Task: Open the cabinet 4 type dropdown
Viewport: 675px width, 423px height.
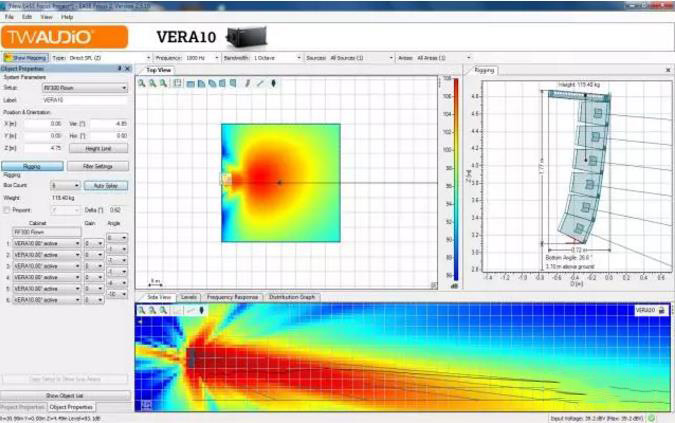Action: pos(46,278)
